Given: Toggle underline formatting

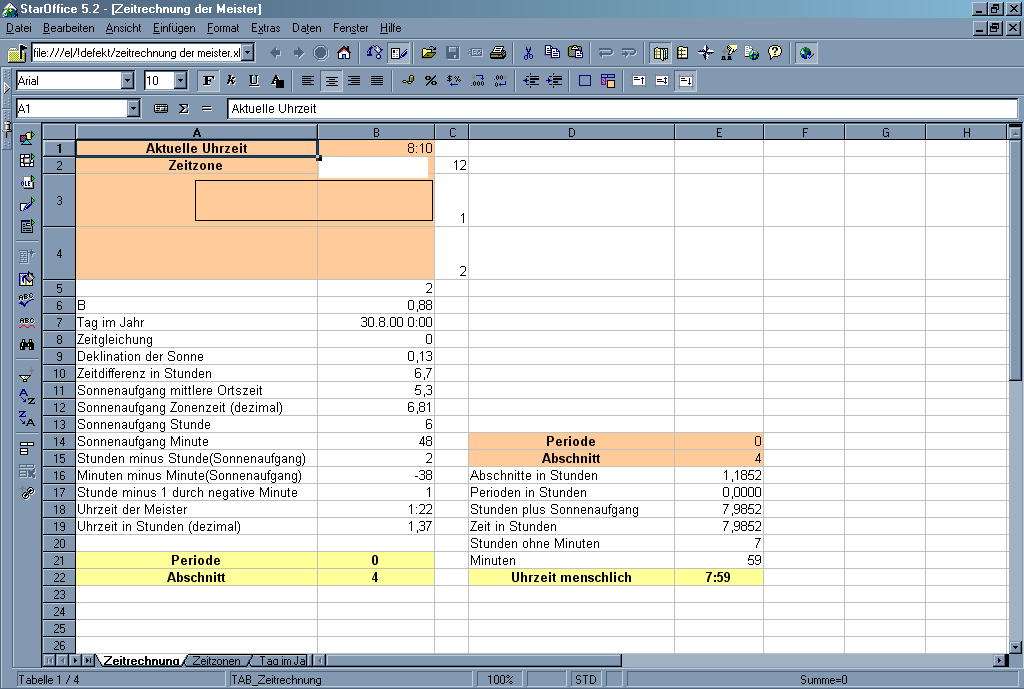Looking at the screenshot, I should pos(253,81).
